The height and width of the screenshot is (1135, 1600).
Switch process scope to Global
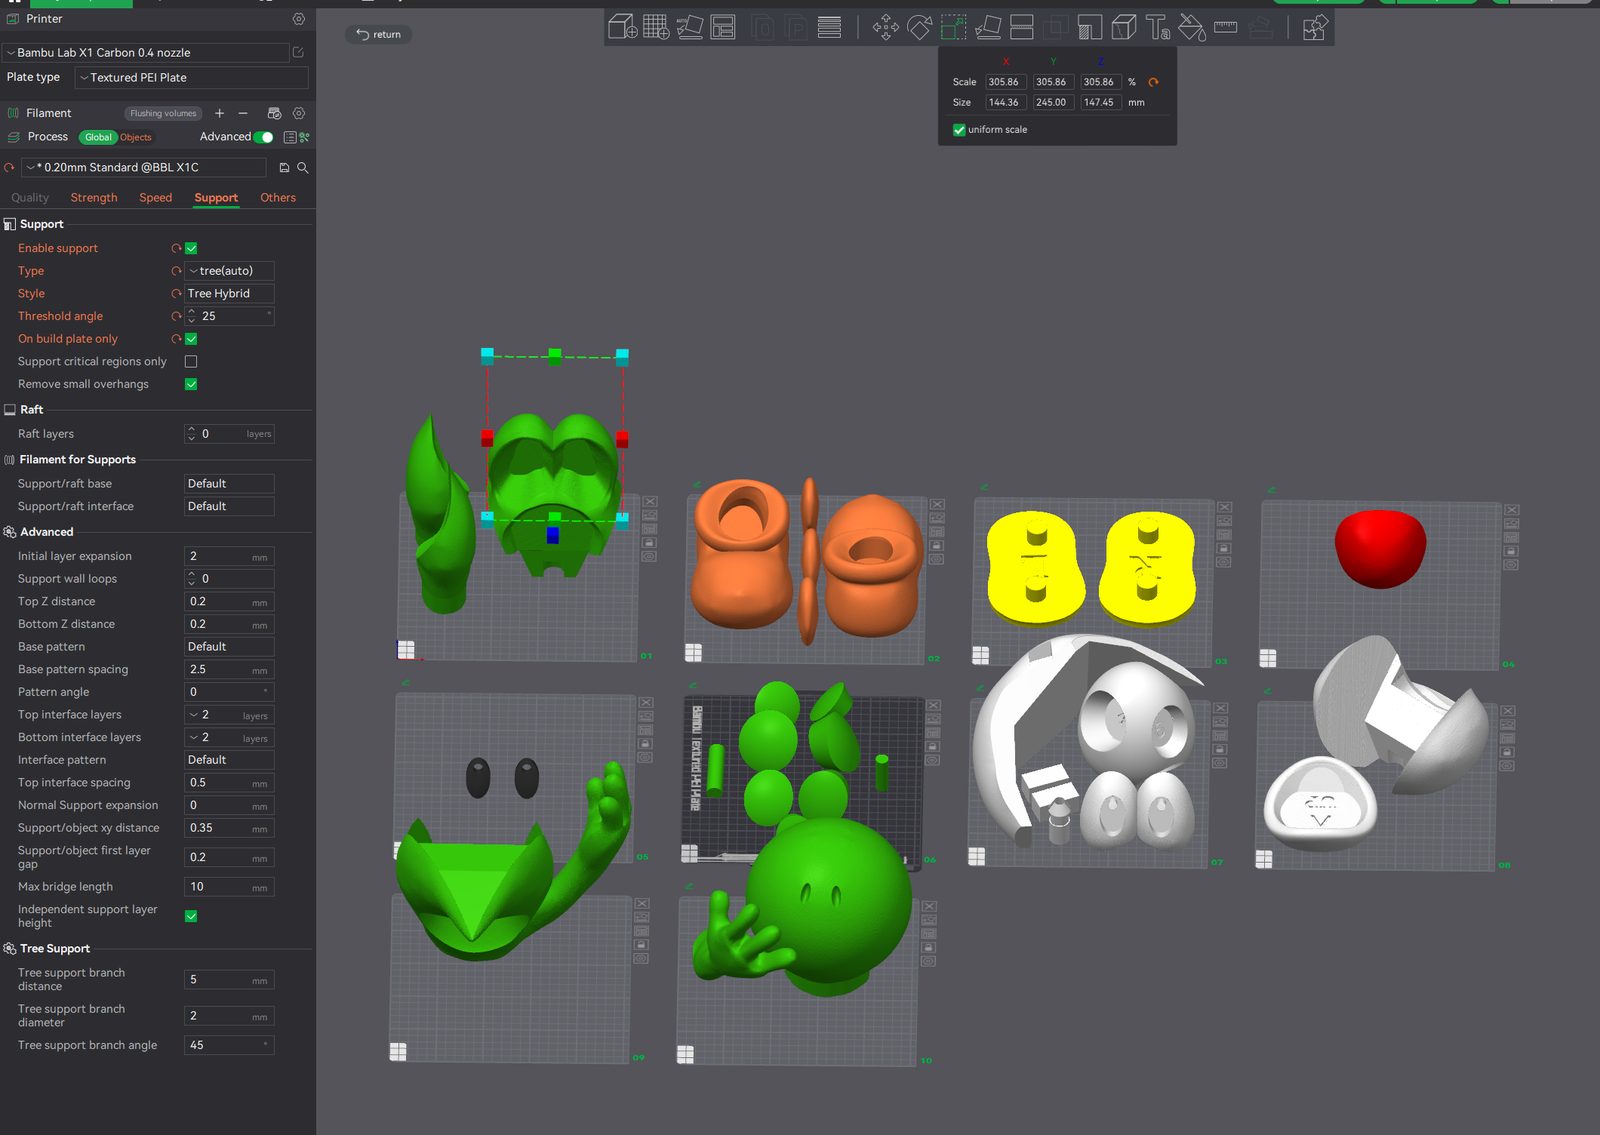(x=98, y=137)
